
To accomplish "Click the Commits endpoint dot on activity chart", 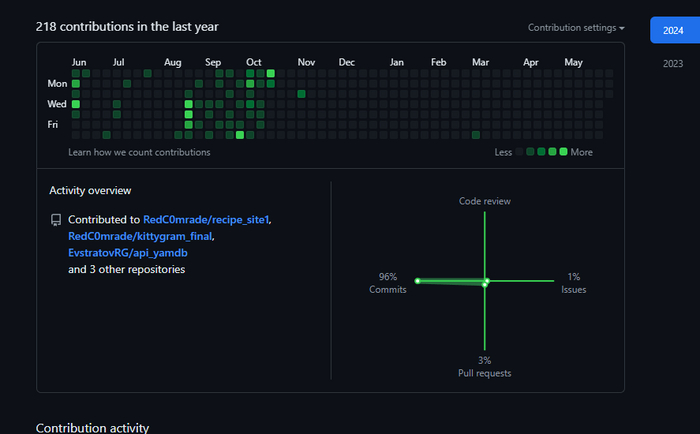I will click(x=418, y=281).
